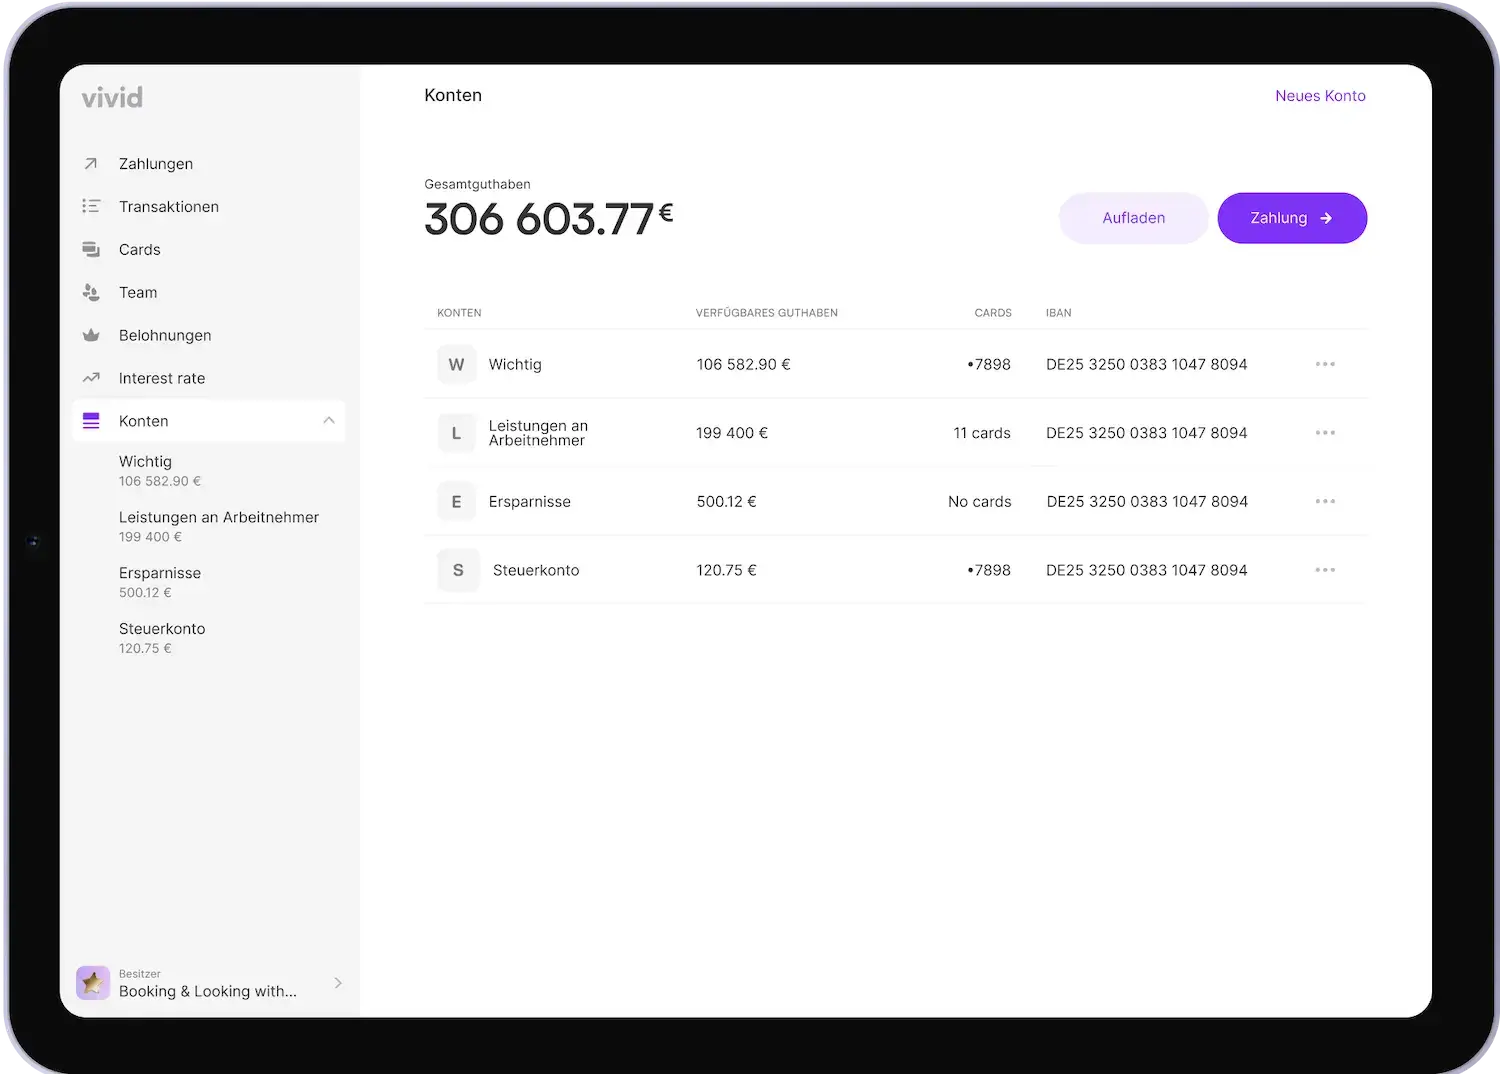Image resolution: width=1500 pixels, height=1074 pixels.
Task: Click the Konten page title
Action: [453, 95]
